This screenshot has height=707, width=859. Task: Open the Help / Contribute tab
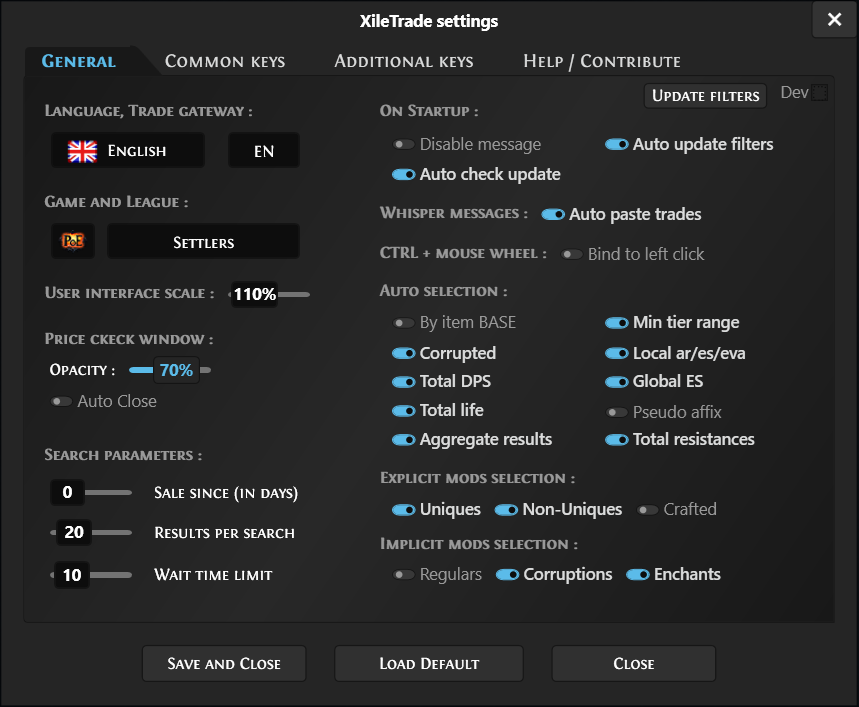pos(602,61)
